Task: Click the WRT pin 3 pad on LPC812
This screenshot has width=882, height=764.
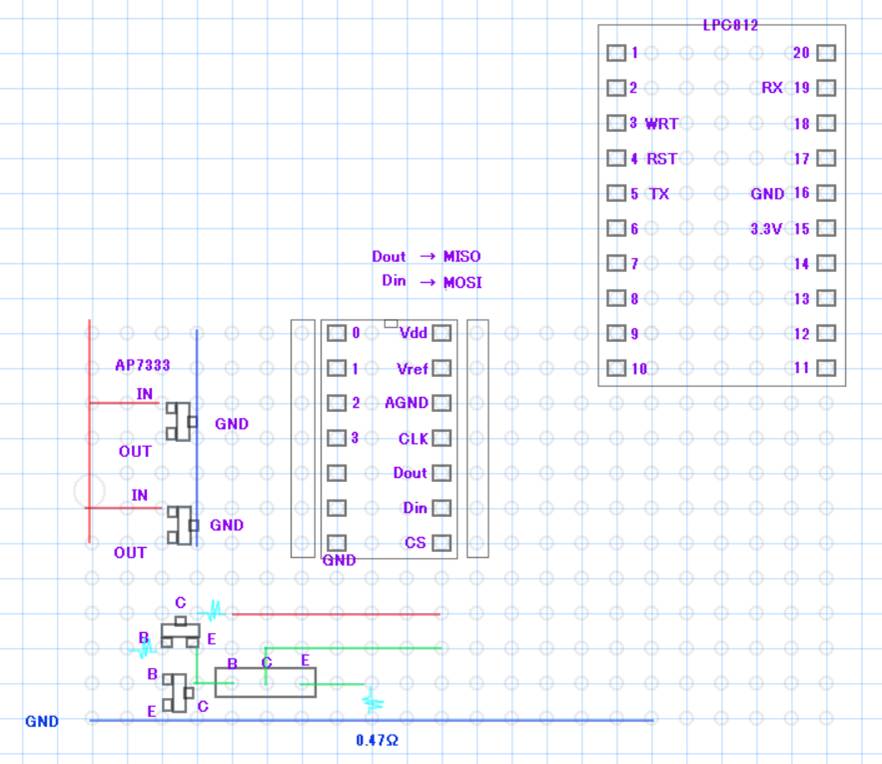Action: [616, 123]
